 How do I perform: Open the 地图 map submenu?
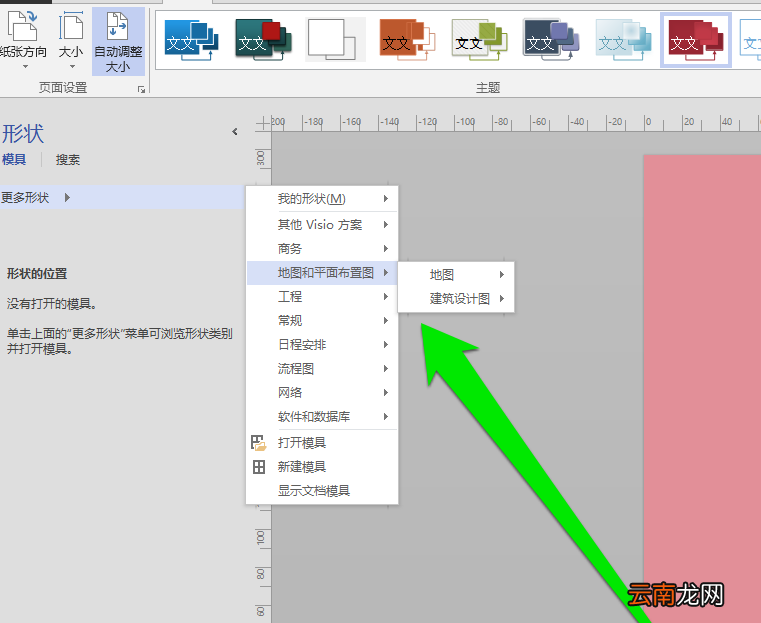coord(456,275)
